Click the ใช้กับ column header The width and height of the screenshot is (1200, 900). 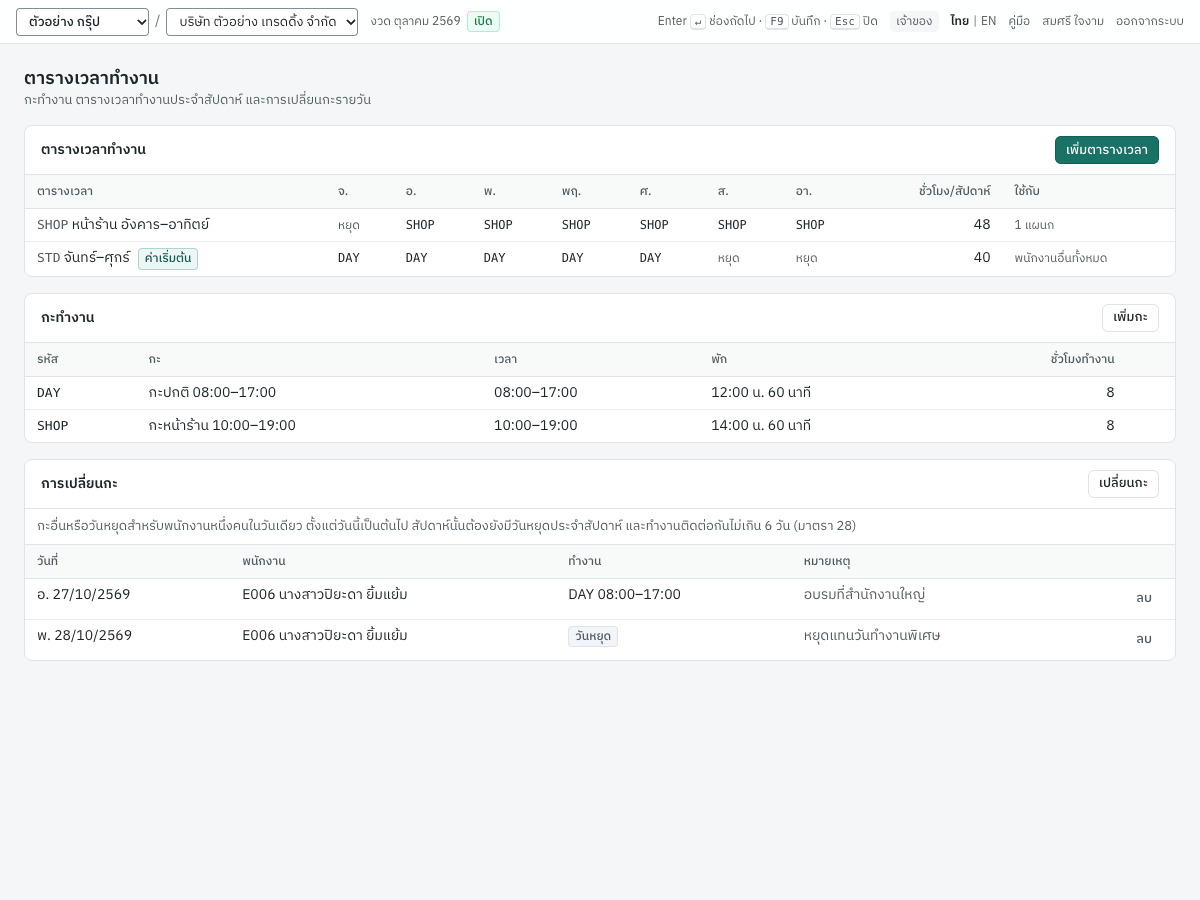[1027, 191]
